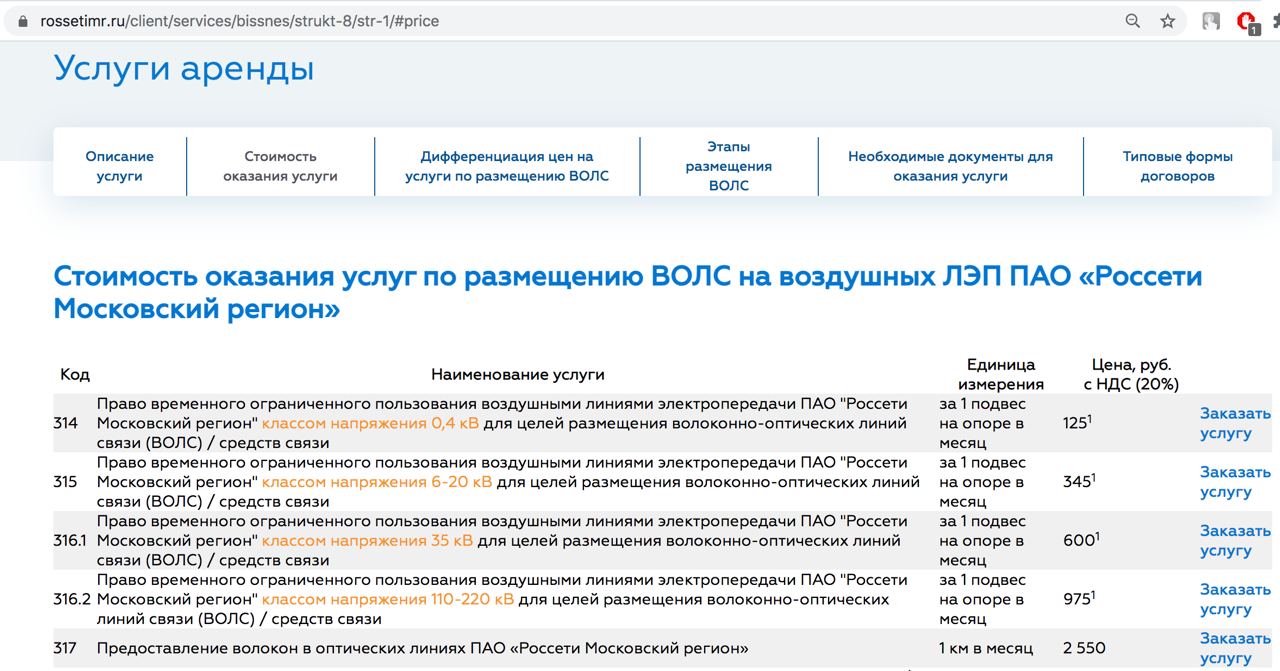Click Заказать услугу for code 315
This screenshot has width=1280, height=671.
coord(1235,482)
